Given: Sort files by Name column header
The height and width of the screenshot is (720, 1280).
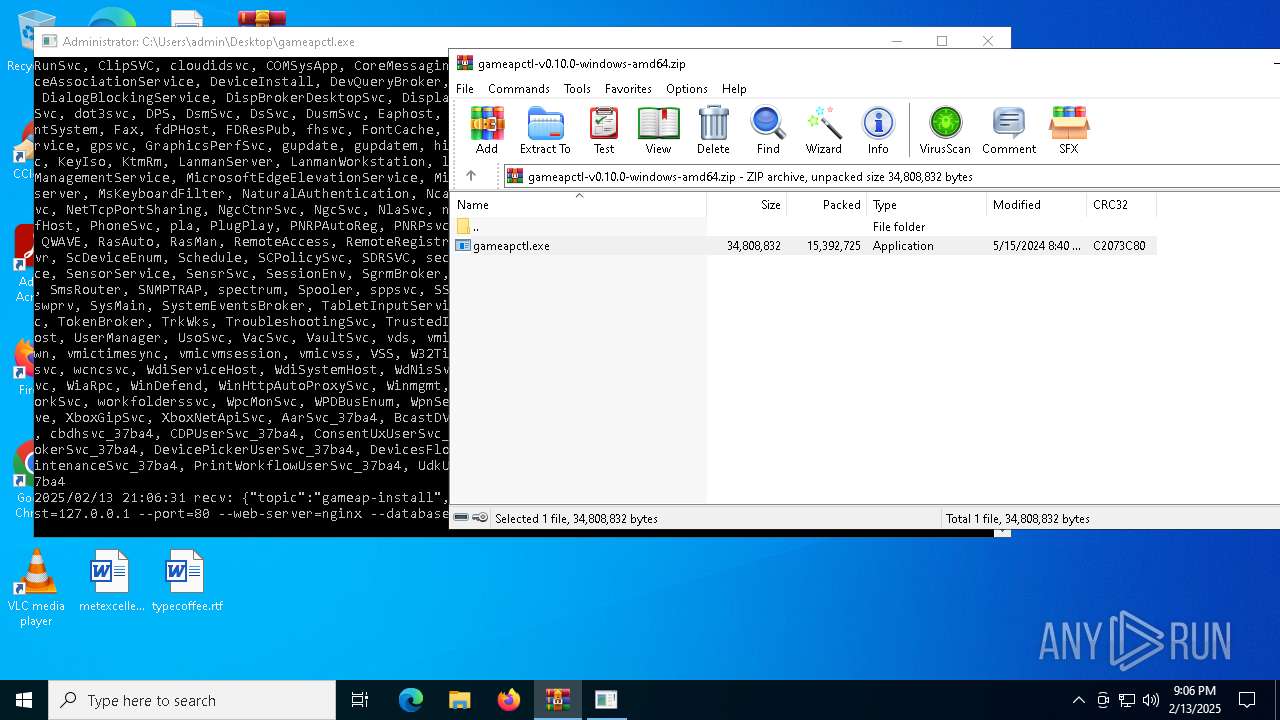Looking at the screenshot, I should 579,204.
